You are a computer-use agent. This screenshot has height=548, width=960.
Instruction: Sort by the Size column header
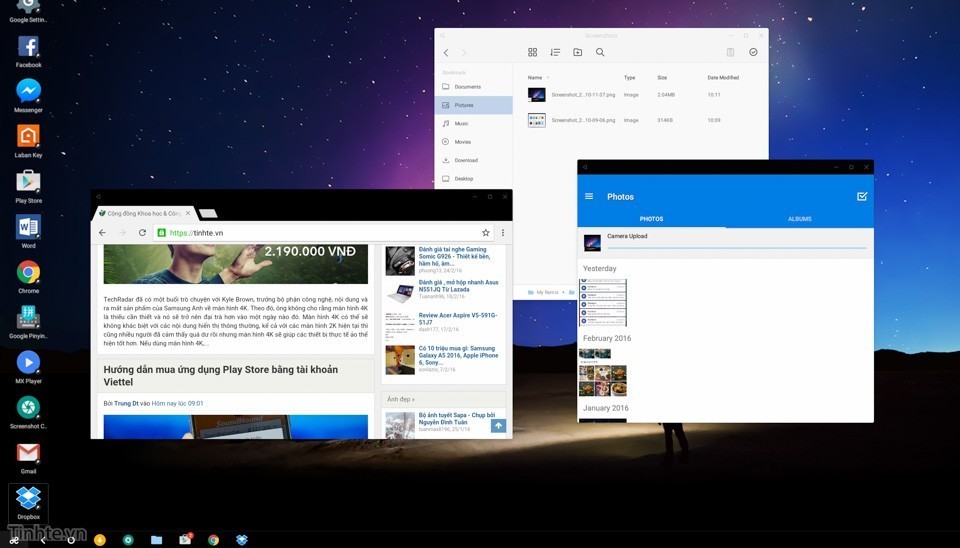(x=662, y=78)
